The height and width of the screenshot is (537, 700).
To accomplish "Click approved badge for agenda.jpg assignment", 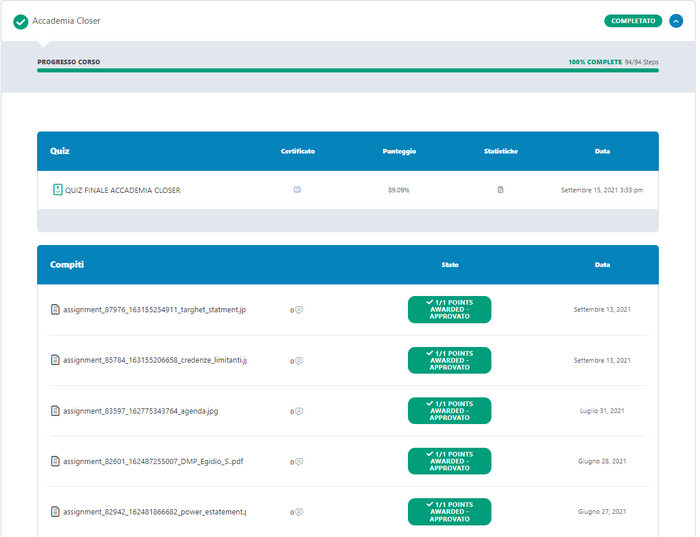I will click(449, 411).
